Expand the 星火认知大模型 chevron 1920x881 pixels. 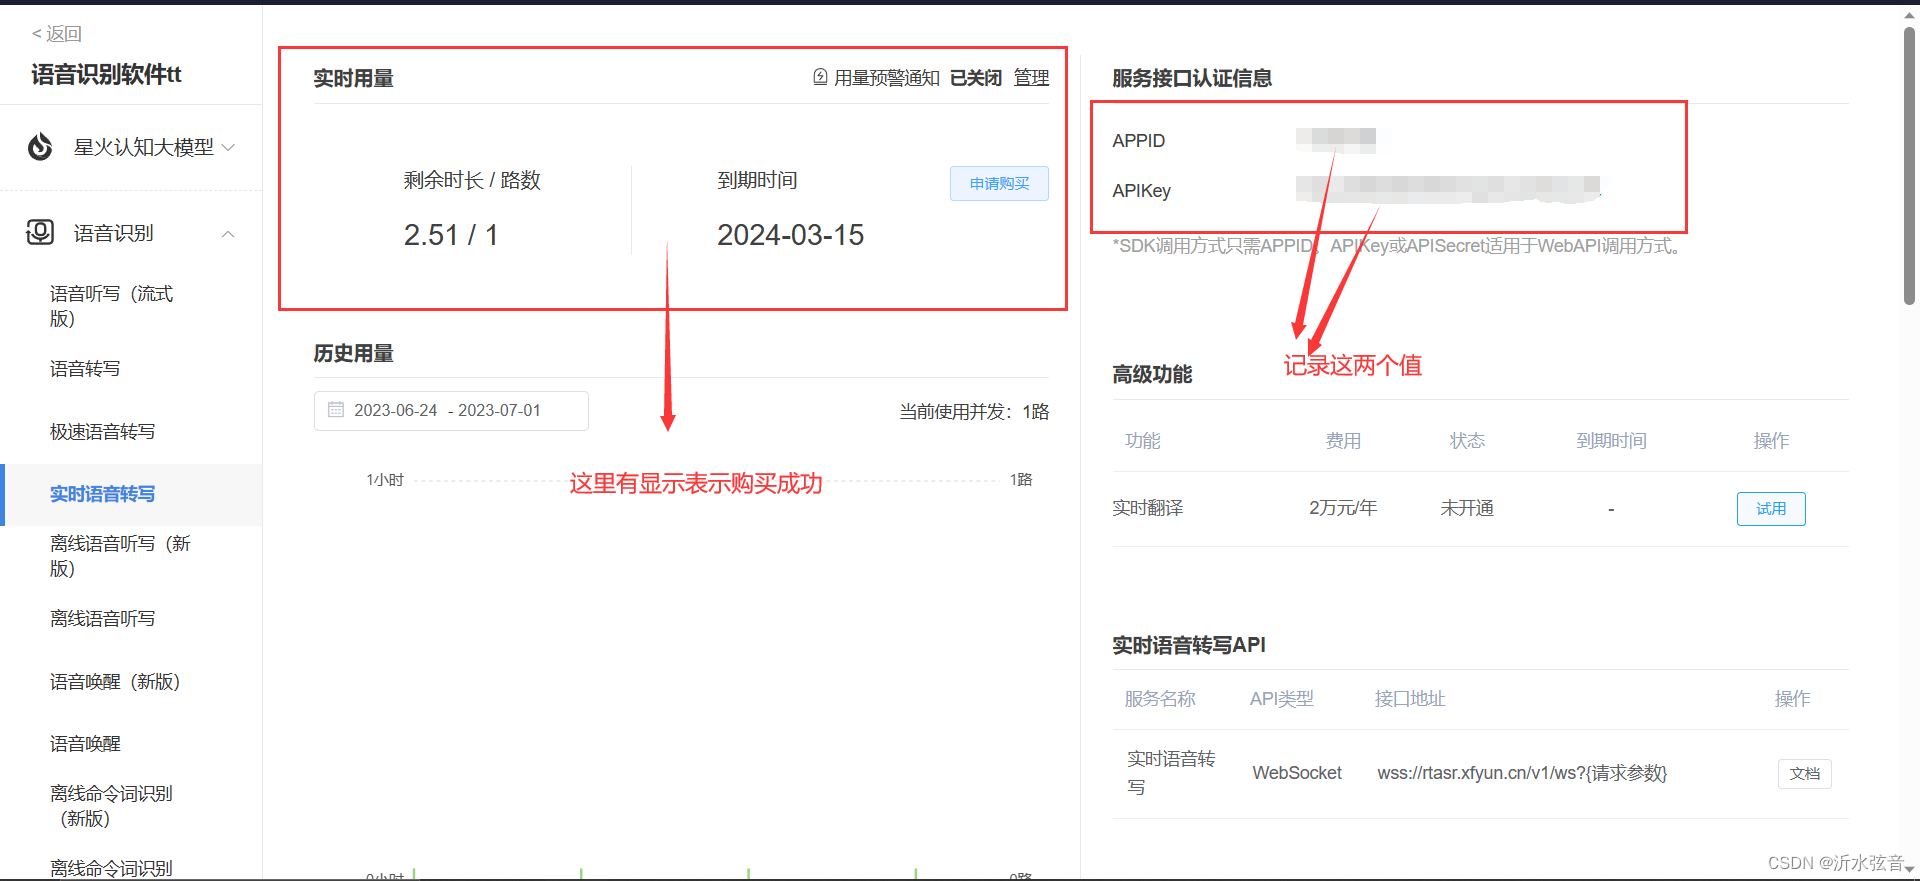228,147
